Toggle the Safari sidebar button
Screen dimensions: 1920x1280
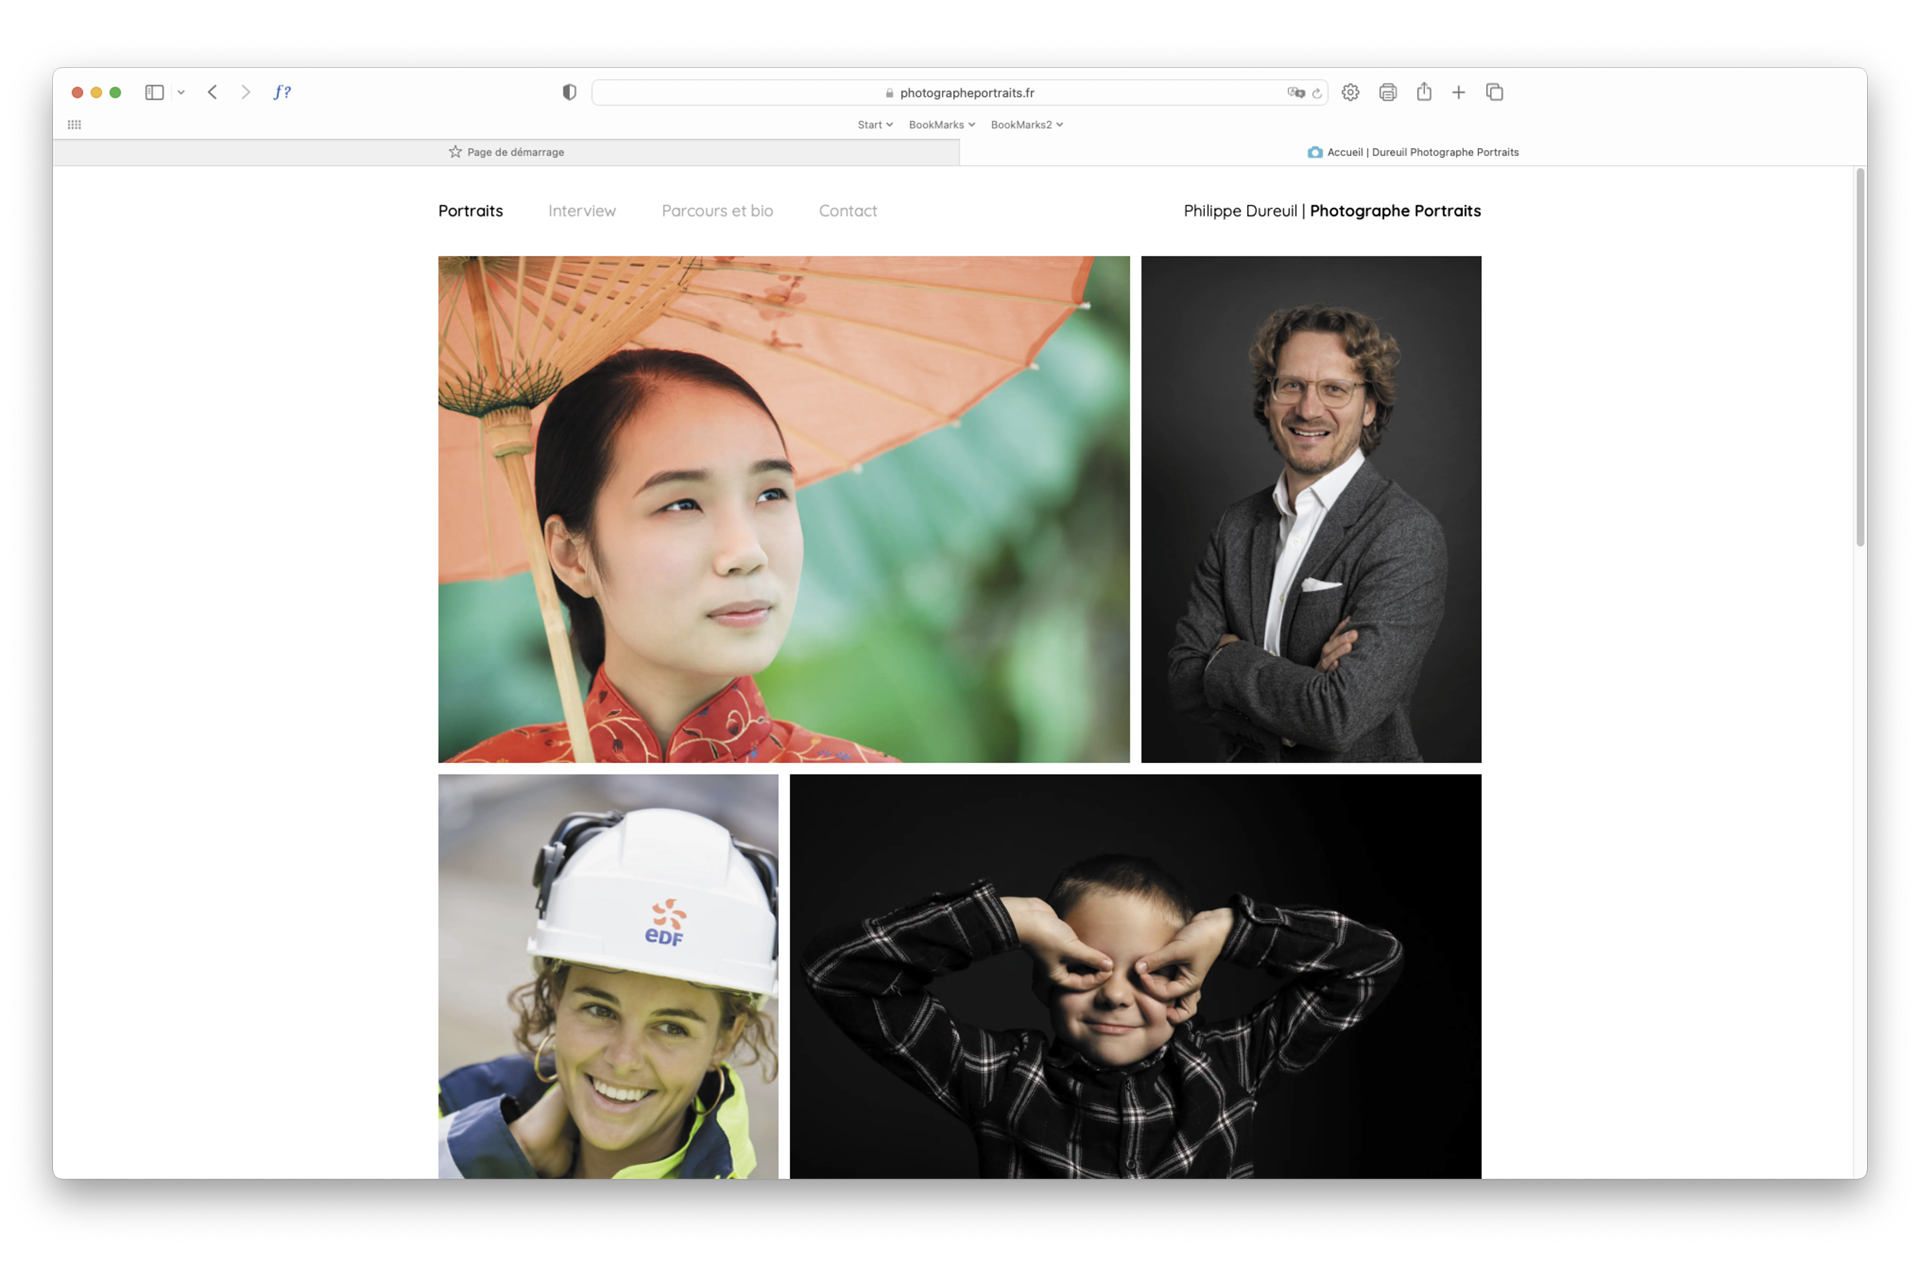(x=154, y=92)
